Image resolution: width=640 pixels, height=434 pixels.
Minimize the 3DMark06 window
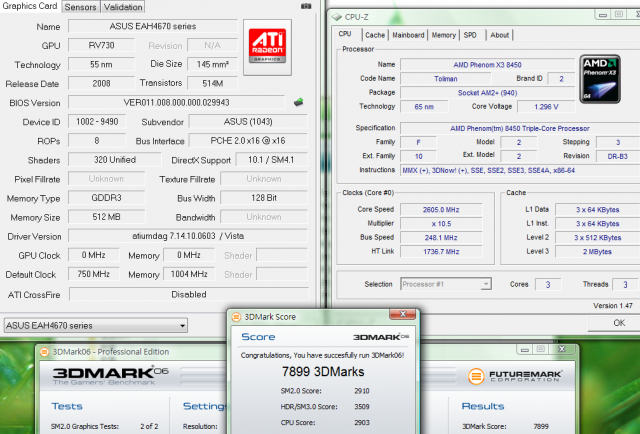coord(525,349)
